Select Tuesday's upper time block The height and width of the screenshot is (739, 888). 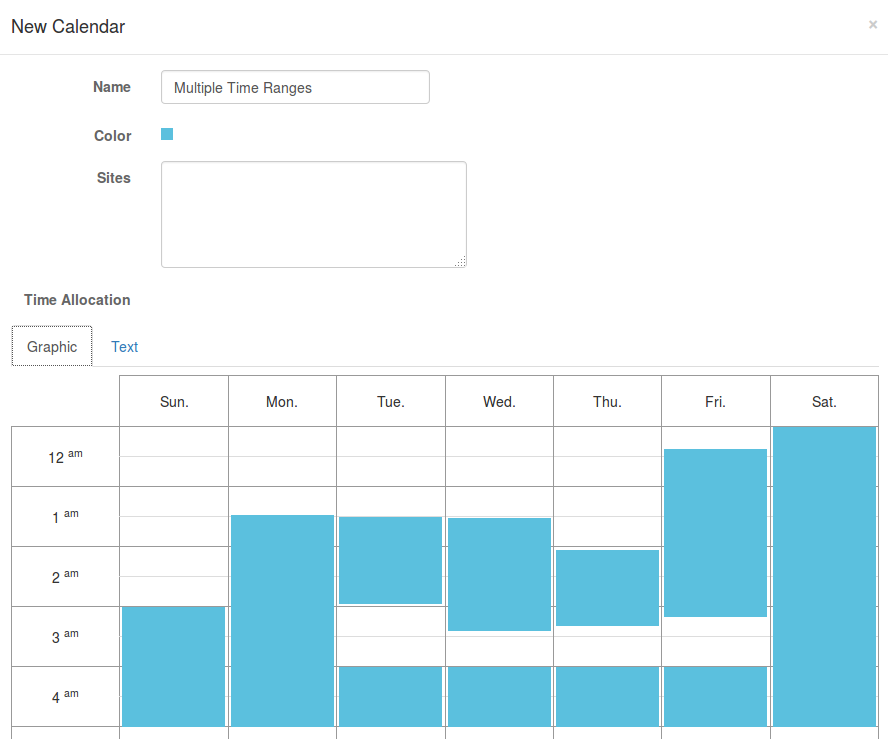pyautogui.click(x=391, y=560)
